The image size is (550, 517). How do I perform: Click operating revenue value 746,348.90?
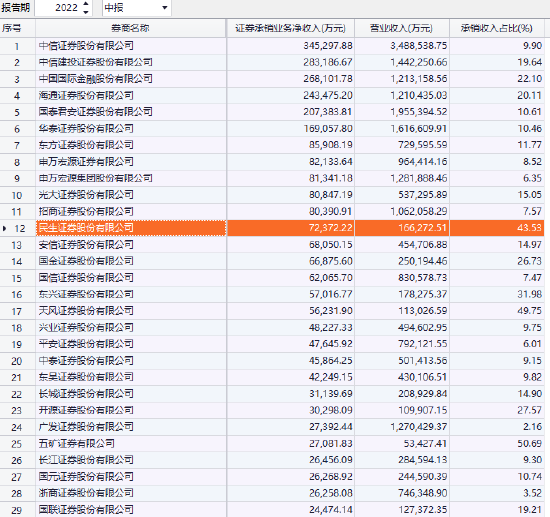click(x=423, y=493)
